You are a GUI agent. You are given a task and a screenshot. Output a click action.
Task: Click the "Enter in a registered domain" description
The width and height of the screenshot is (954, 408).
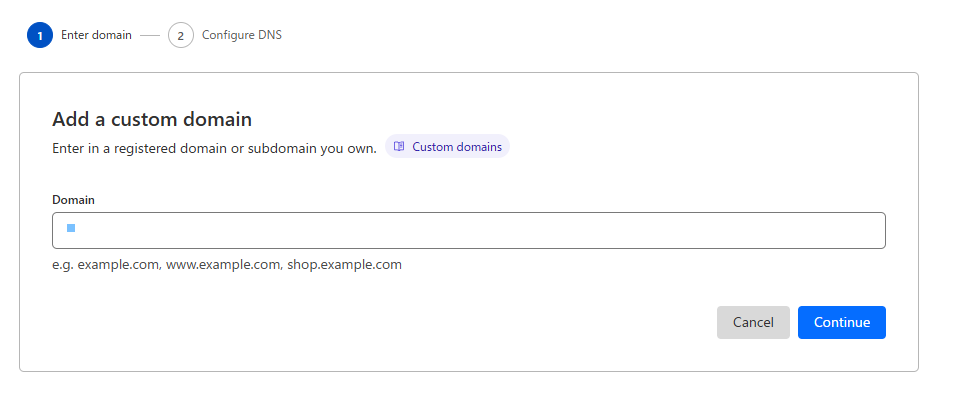click(214, 148)
